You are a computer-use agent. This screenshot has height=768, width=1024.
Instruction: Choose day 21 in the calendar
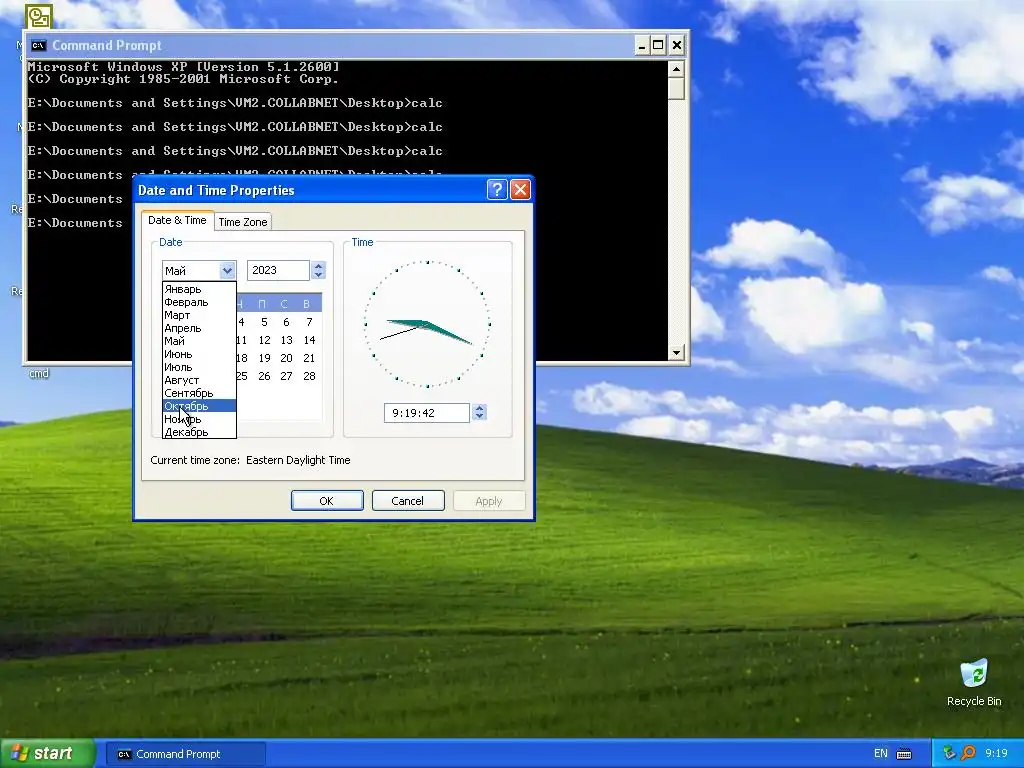tap(310, 358)
